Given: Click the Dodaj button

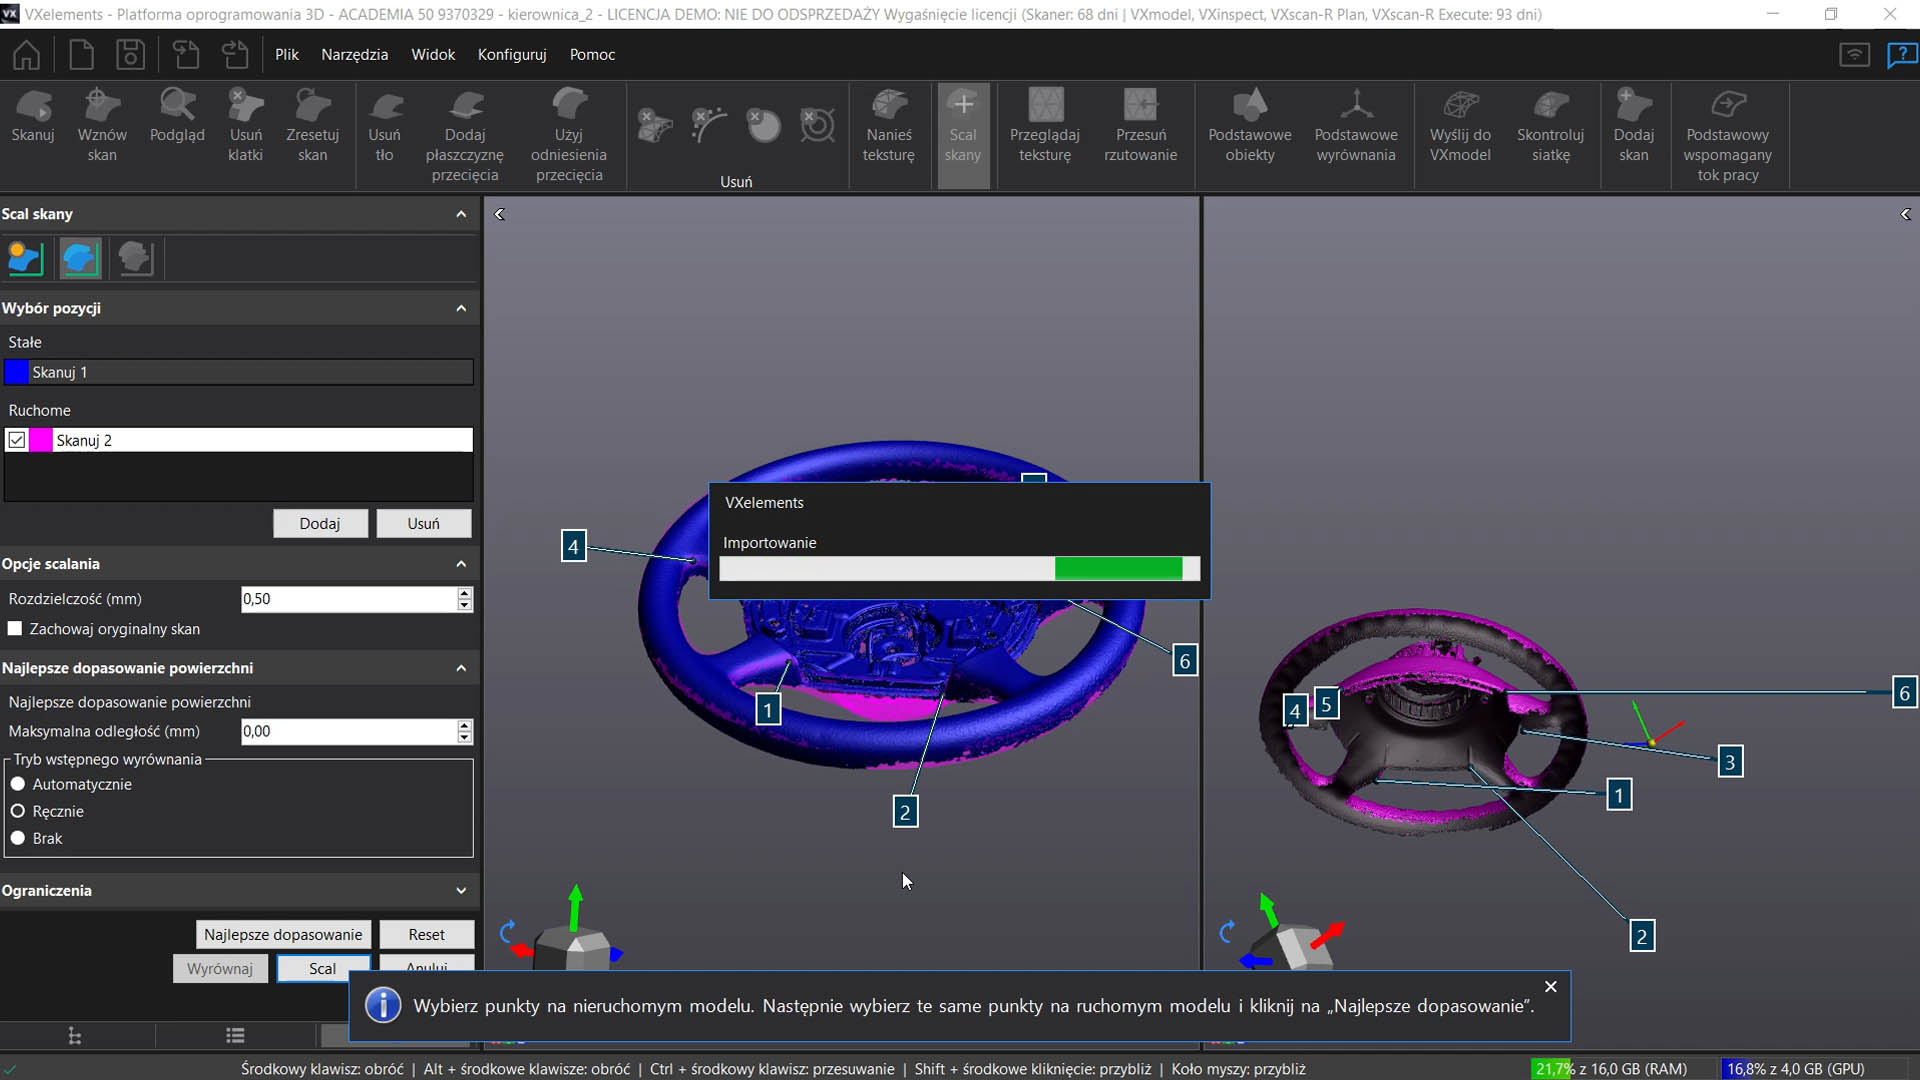Looking at the screenshot, I should [x=320, y=523].
